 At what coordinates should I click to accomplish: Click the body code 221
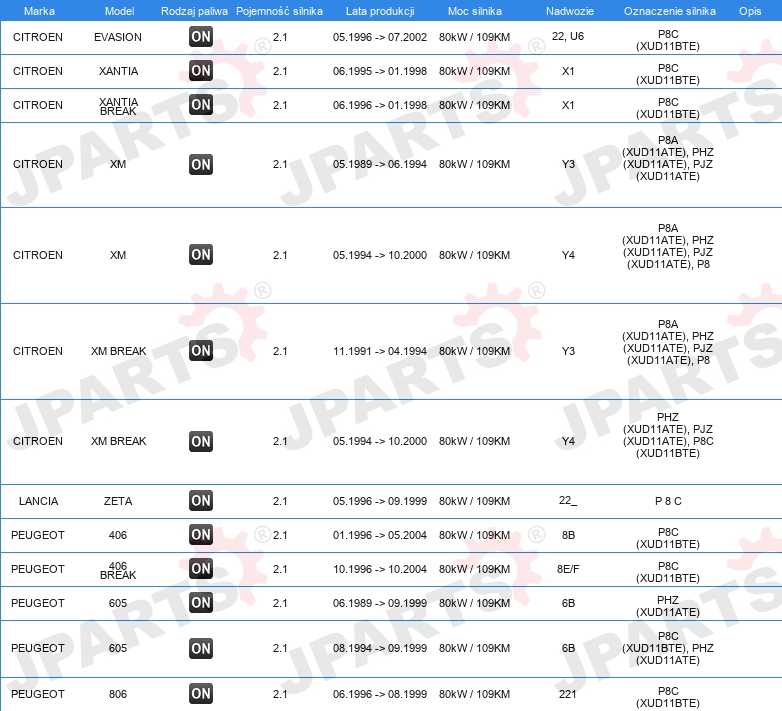pyautogui.click(x=568, y=694)
